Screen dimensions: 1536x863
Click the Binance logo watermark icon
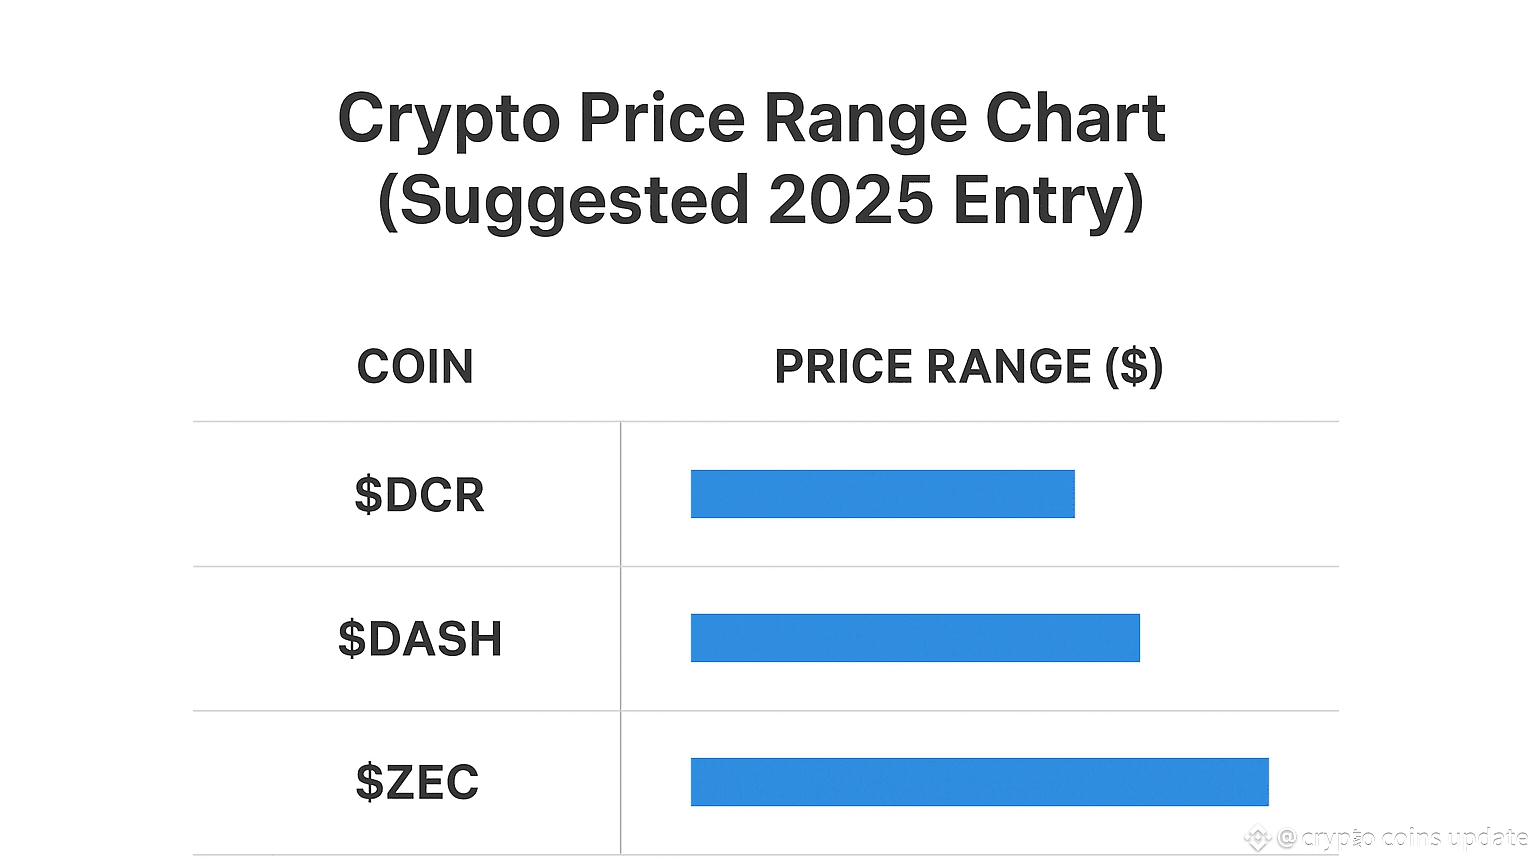point(1257,838)
